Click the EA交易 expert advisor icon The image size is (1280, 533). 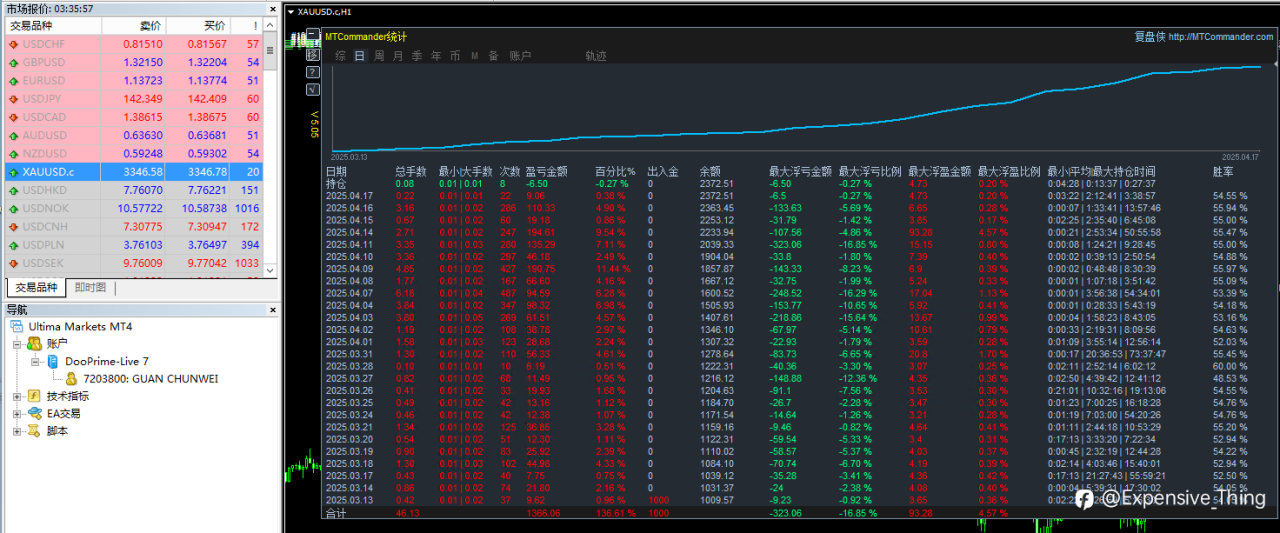[34, 413]
